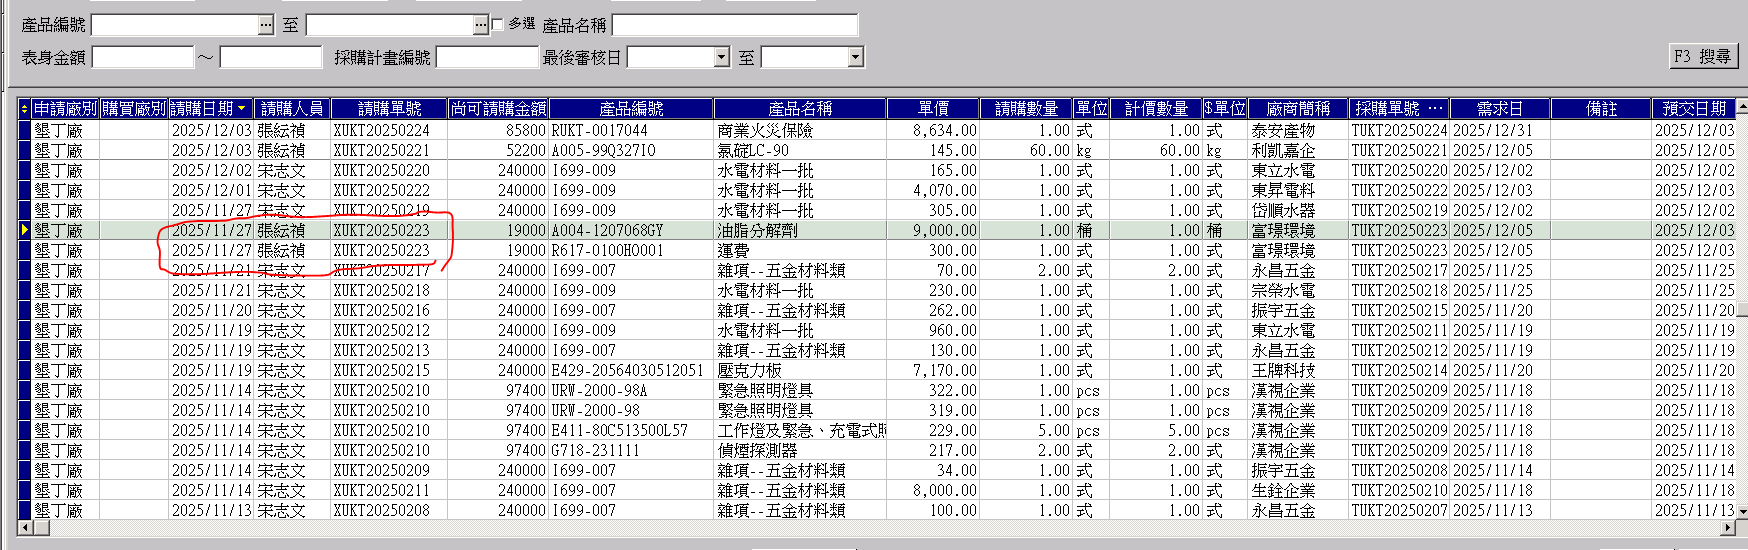Viewport: 1748px width, 550px height.
Task: Open lookup button for ending 產品編號 field
Action: coord(481,25)
